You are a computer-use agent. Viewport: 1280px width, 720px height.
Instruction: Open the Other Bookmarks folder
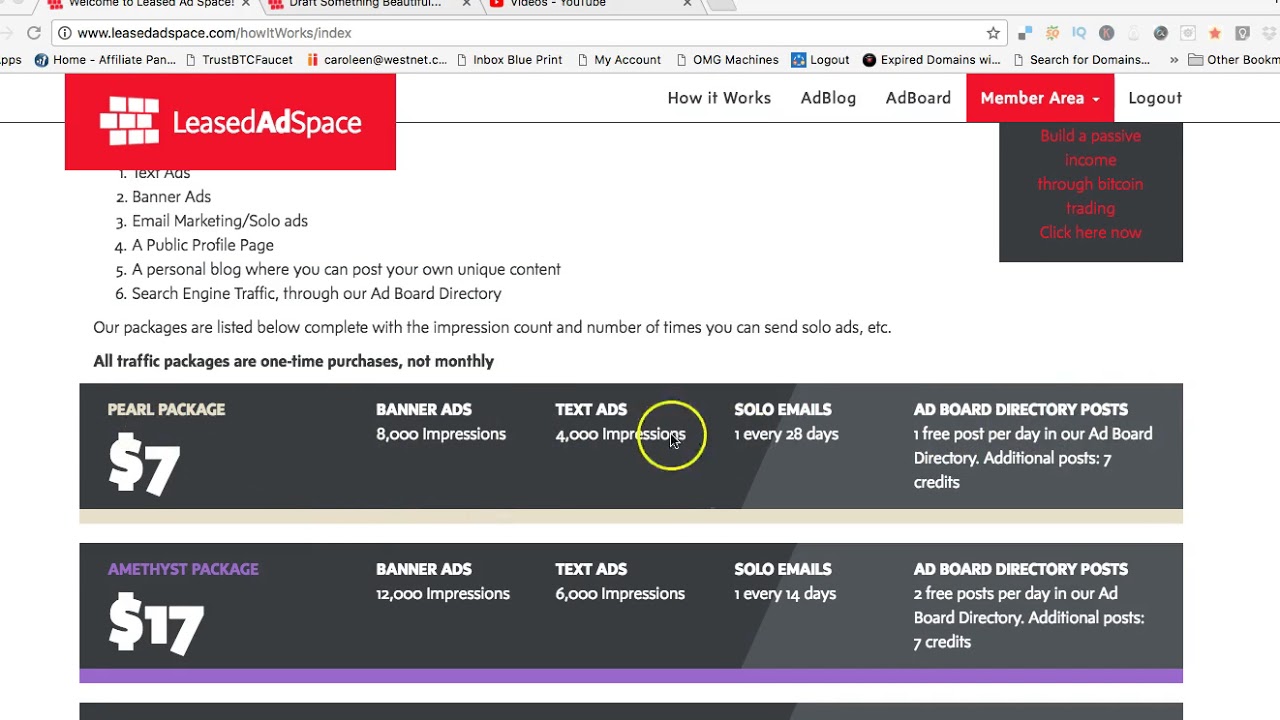[x=1233, y=60]
